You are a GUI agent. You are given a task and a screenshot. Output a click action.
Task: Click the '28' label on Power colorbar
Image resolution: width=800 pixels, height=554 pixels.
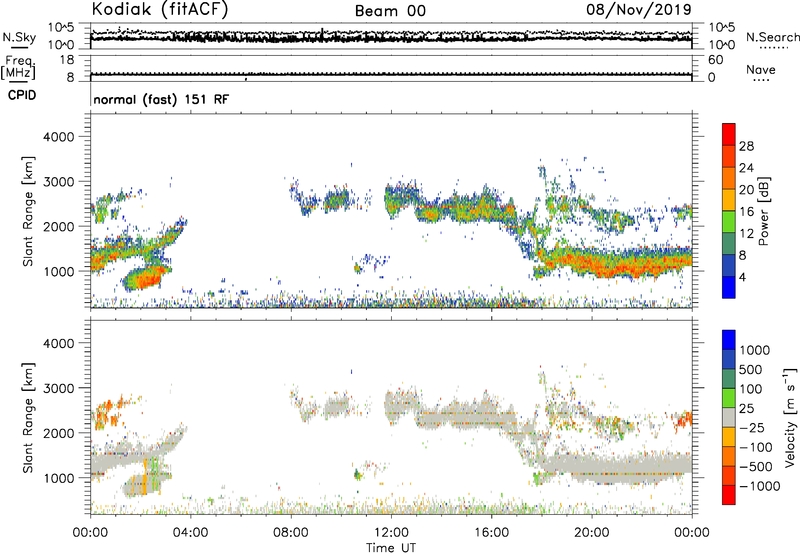pyautogui.click(x=746, y=146)
